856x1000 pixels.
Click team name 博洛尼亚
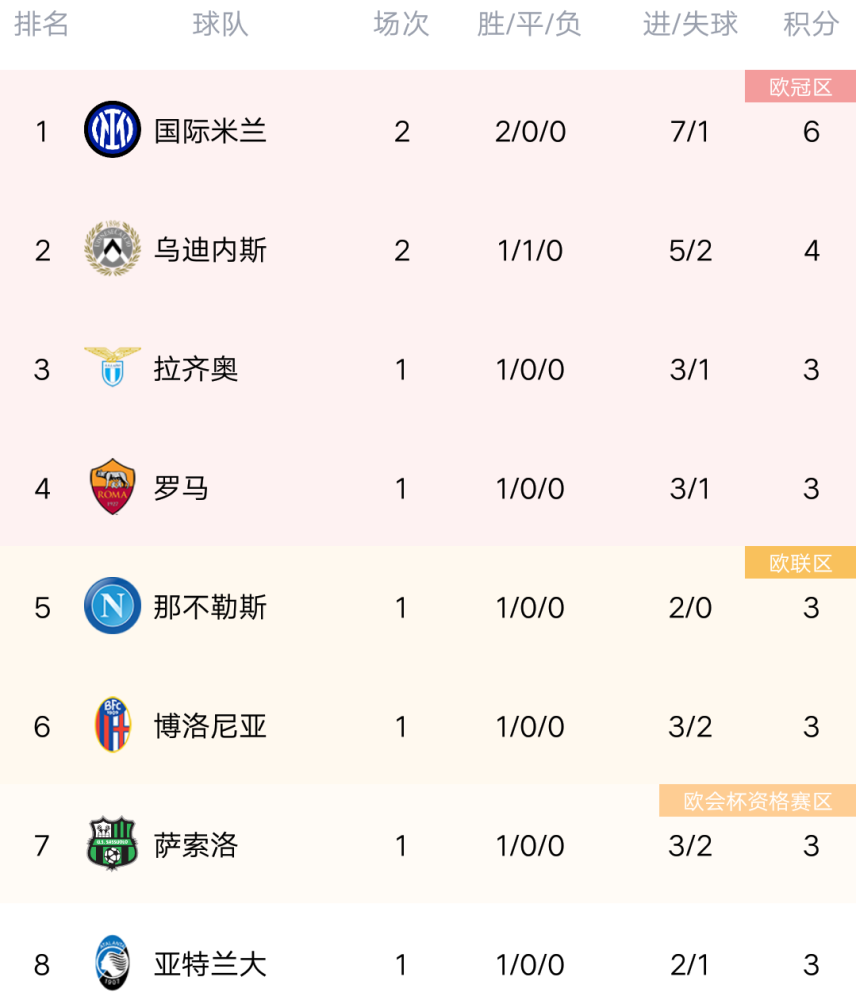[x=210, y=726]
